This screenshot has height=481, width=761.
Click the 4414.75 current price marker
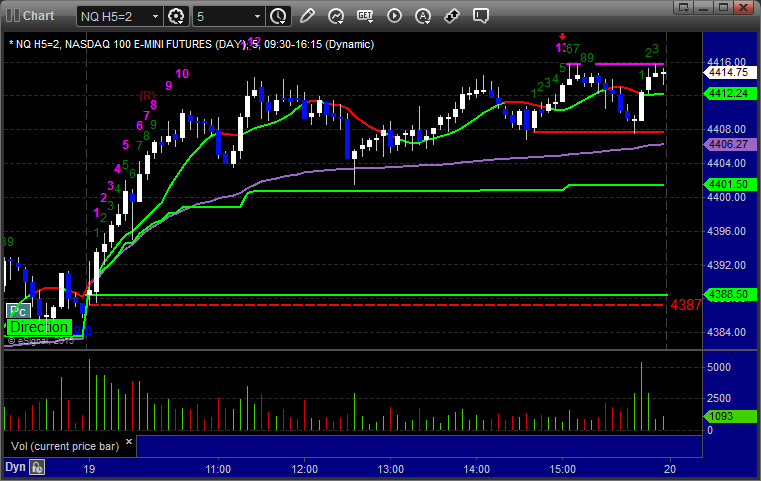pos(729,72)
